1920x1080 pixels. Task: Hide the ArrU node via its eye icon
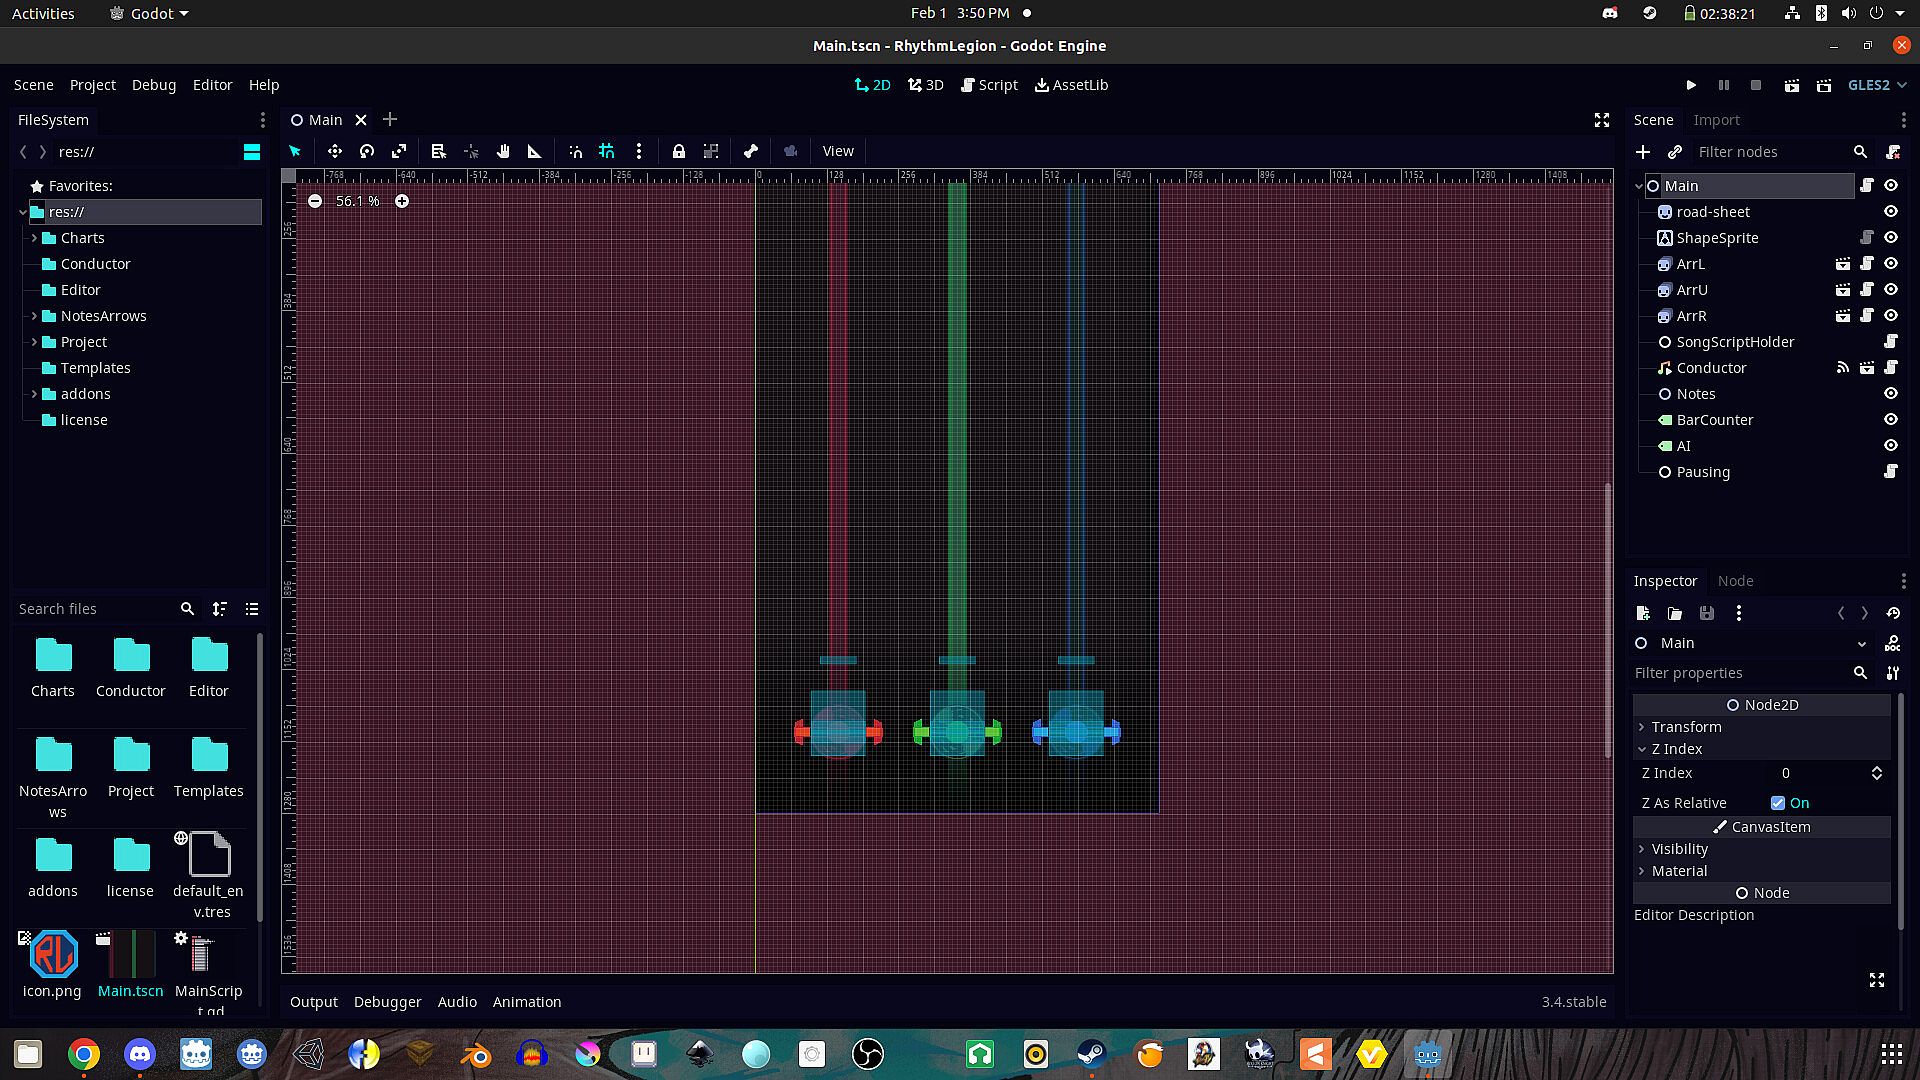1891,290
